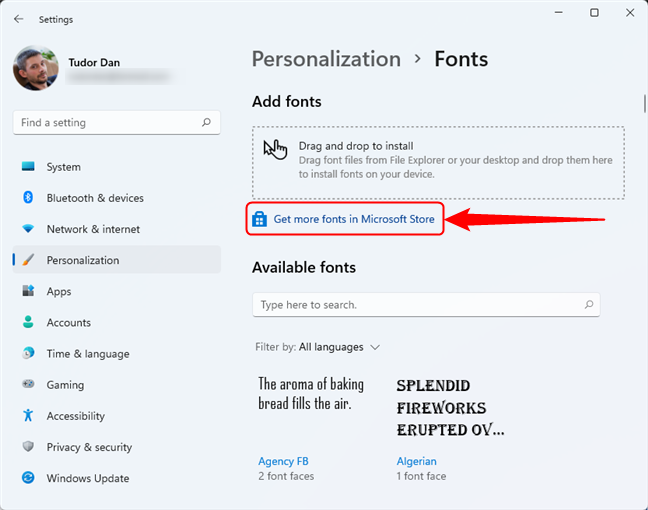
Task: Open the Algerian font link
Action: (x=417, y=461)
